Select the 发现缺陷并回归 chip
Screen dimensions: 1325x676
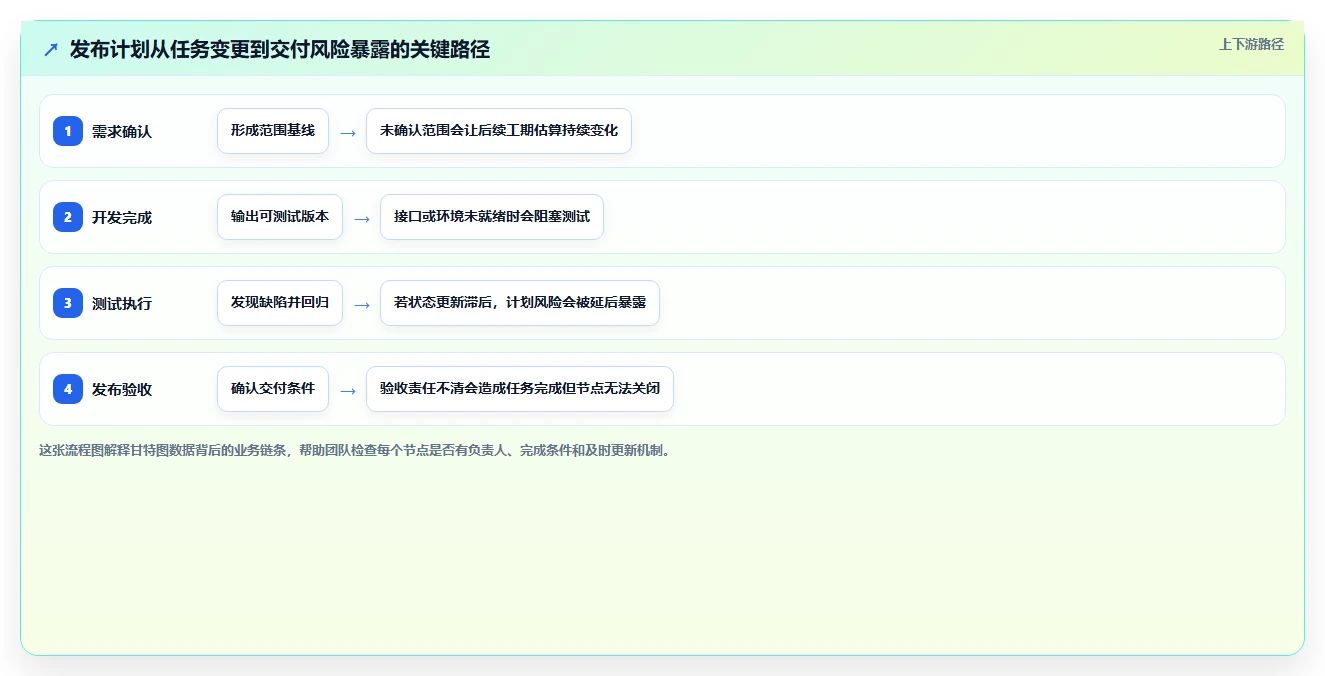[280, 303]
